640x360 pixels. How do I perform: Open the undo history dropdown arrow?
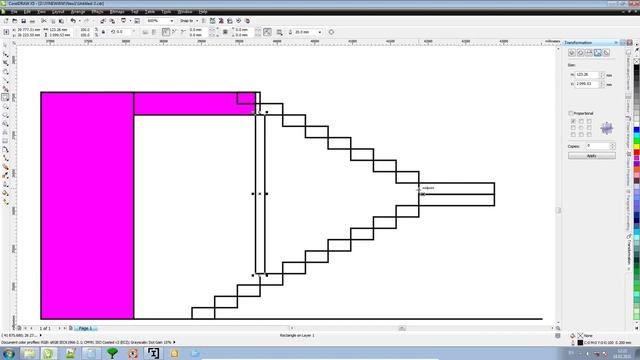coord(79,21)
